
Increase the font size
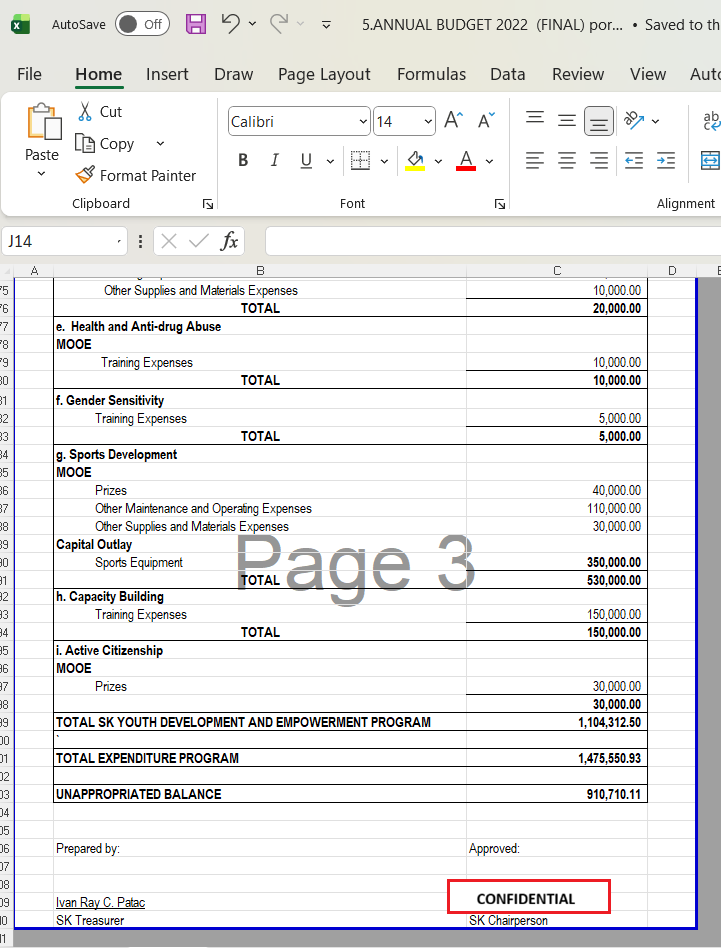click(x=454, y=120)
